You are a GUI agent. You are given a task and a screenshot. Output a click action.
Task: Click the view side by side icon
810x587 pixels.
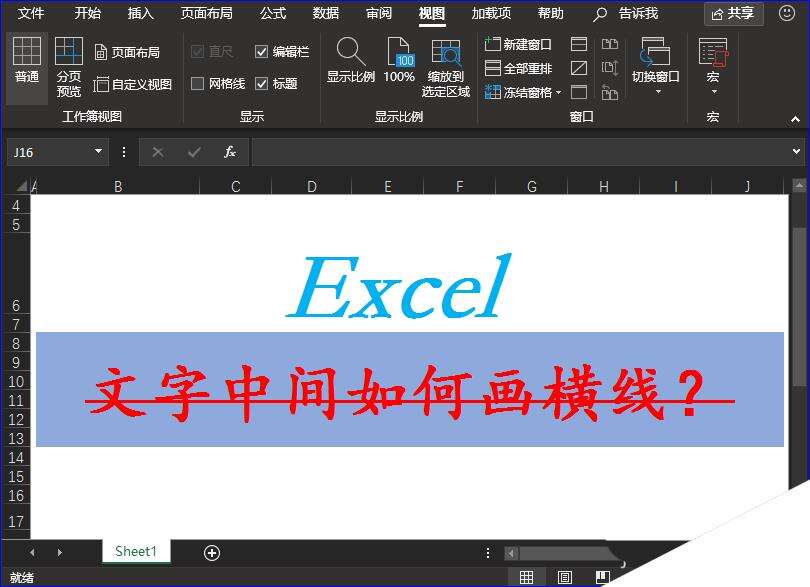click(x=610, y=44)
